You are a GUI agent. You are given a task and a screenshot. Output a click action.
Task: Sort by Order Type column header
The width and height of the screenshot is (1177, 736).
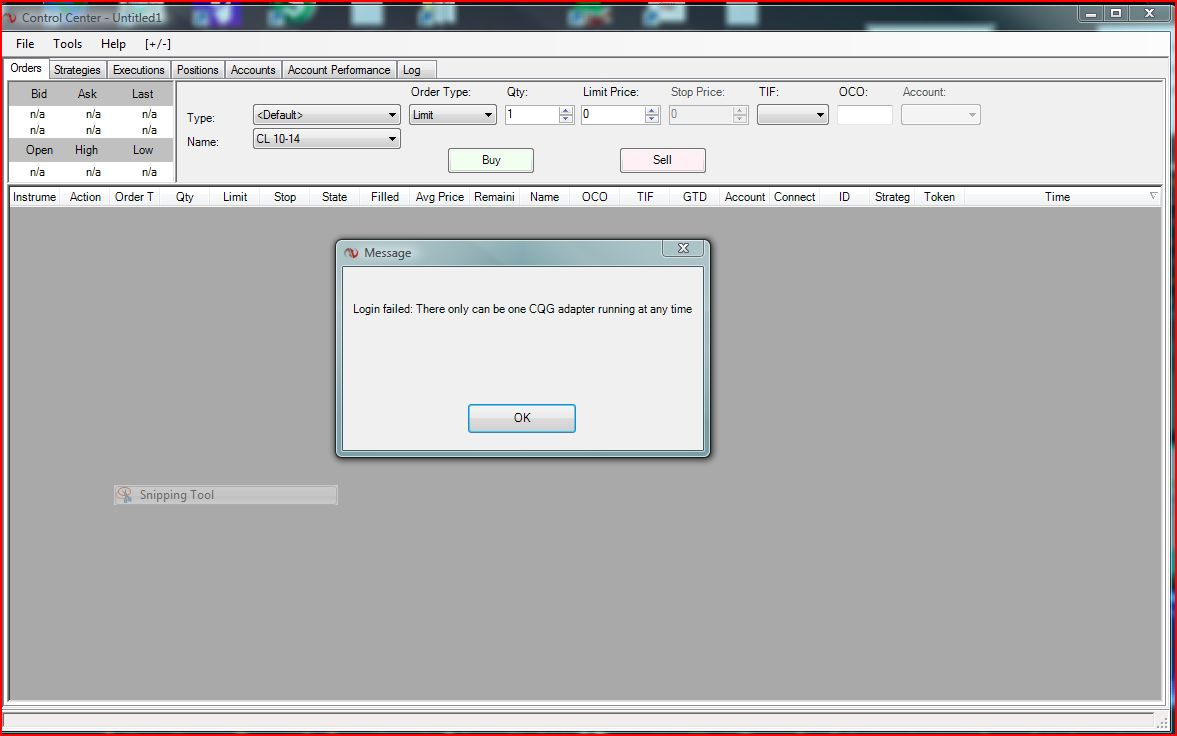134,197
